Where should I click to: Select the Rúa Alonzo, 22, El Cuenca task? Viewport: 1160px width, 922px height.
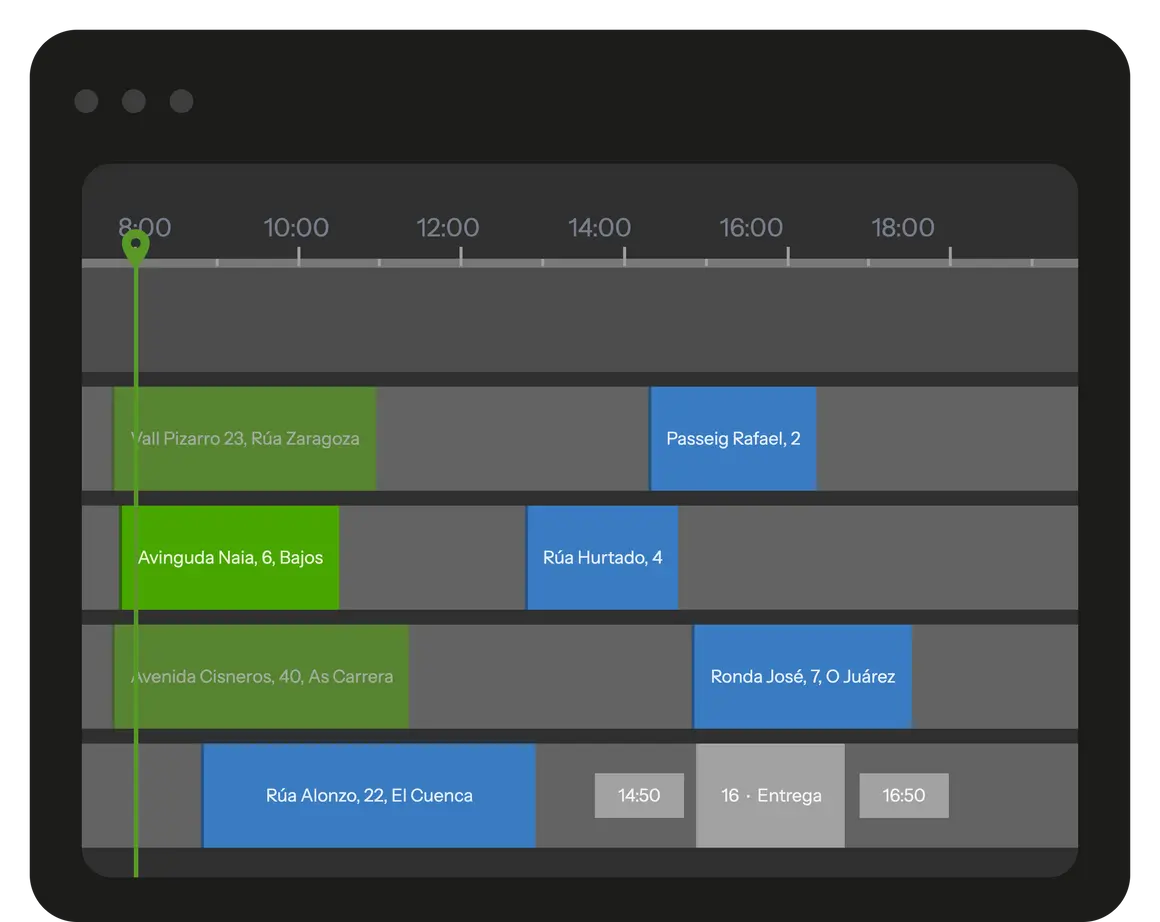click(x=369, y=796)
